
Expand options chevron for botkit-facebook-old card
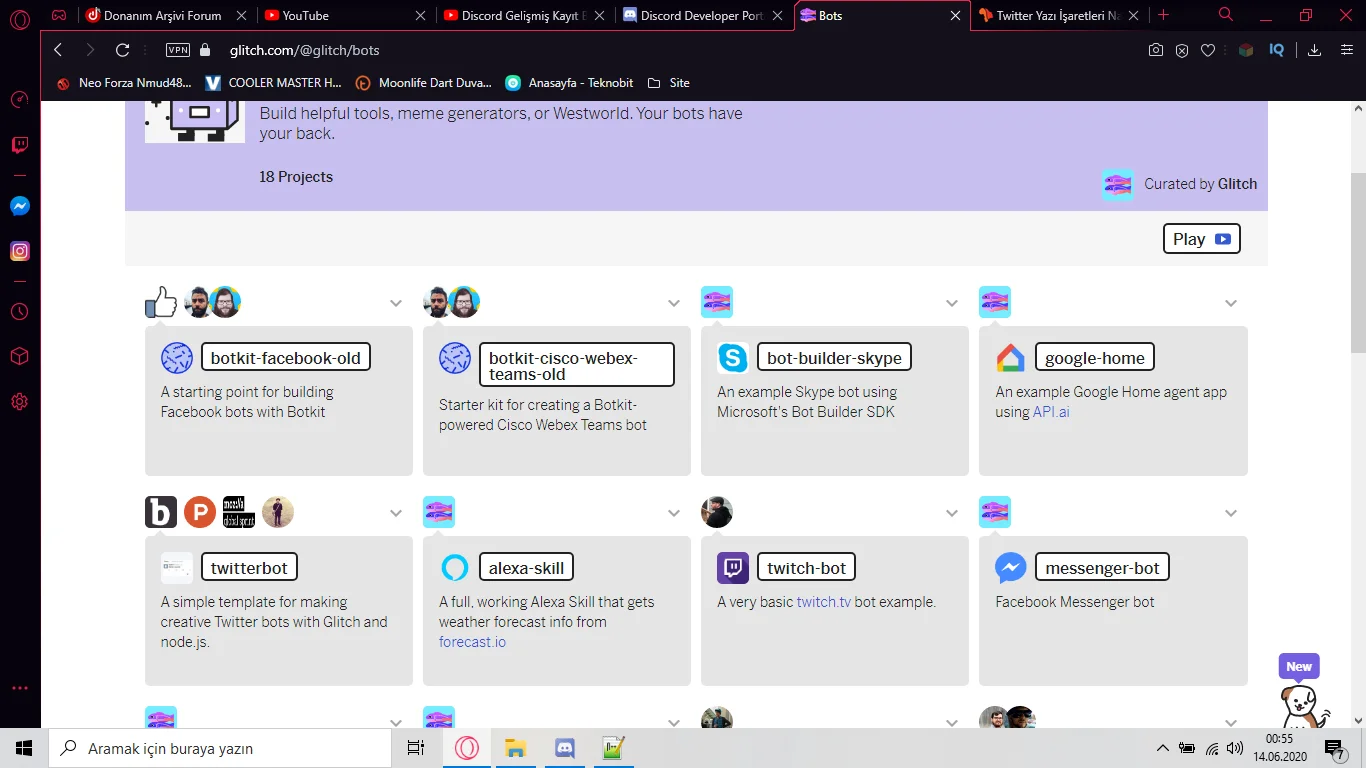click(396, 303)
